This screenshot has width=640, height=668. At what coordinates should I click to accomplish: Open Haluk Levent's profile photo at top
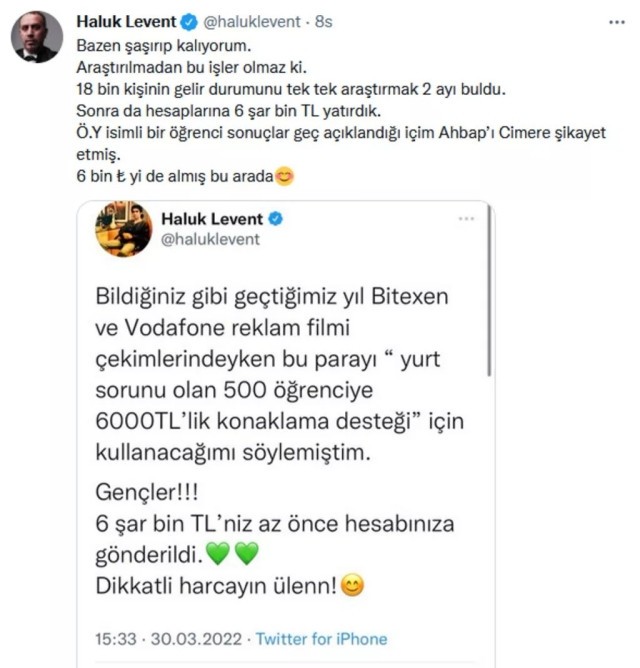coord(37,37)
